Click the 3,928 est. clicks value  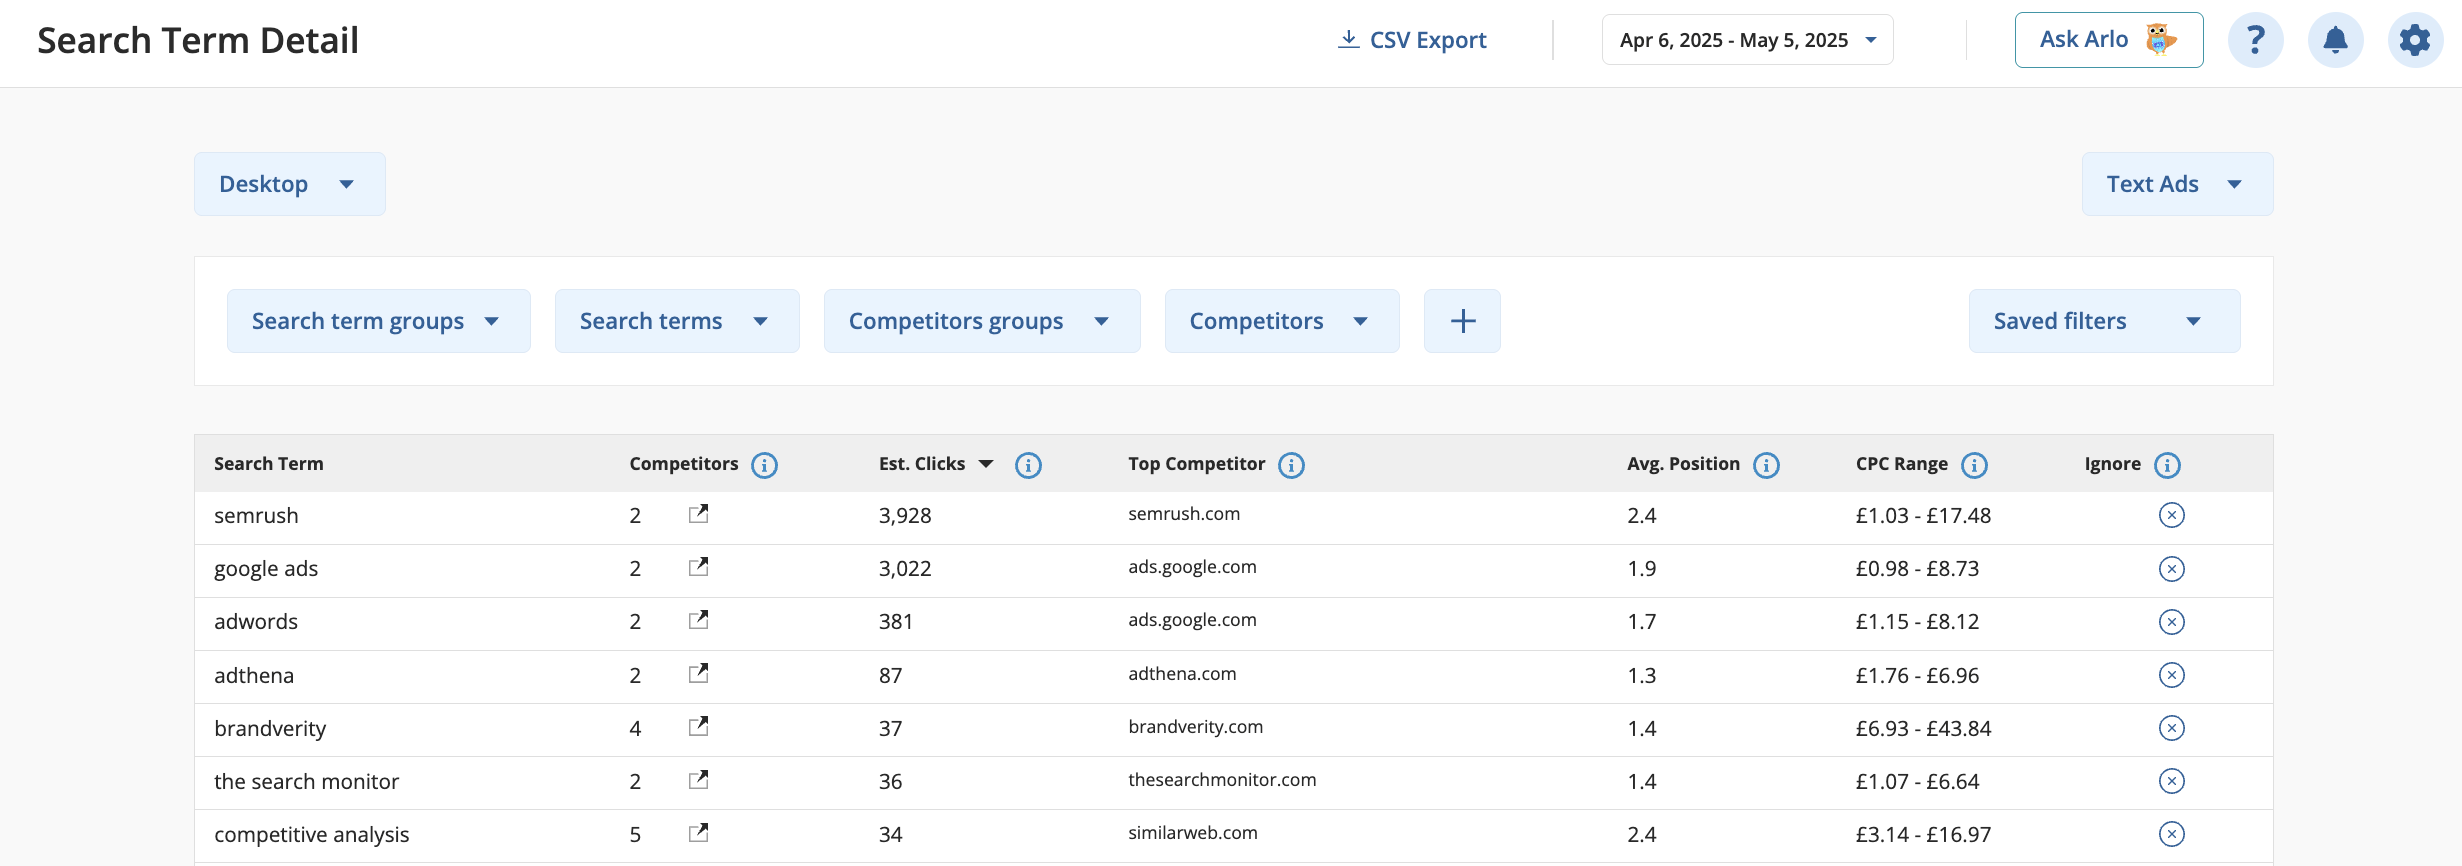pos(905,516)
